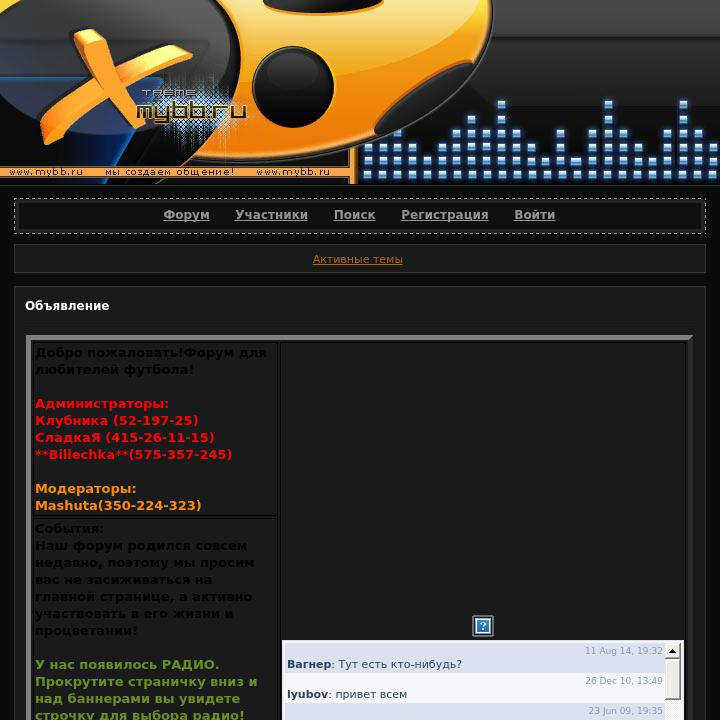The image size is (720, 720).
Task: Click the Администраторы: heading
Action: click(x=102, y=404)
